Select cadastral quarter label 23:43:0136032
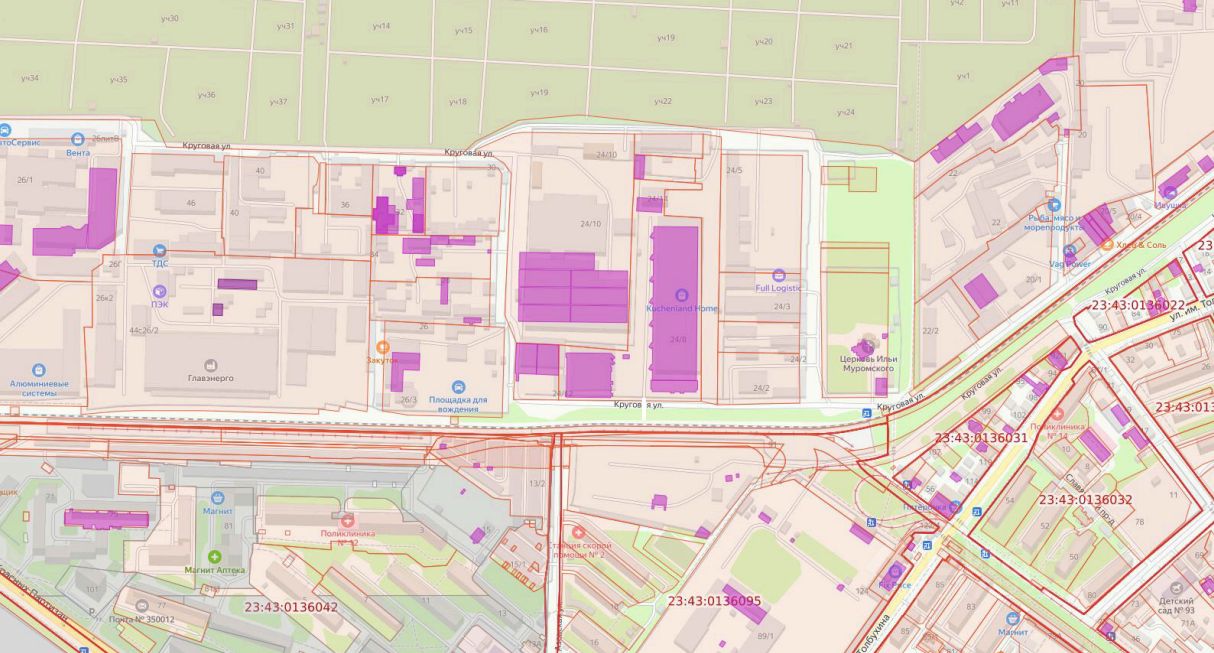1214x653 pixels. [x=1085, y=498]
